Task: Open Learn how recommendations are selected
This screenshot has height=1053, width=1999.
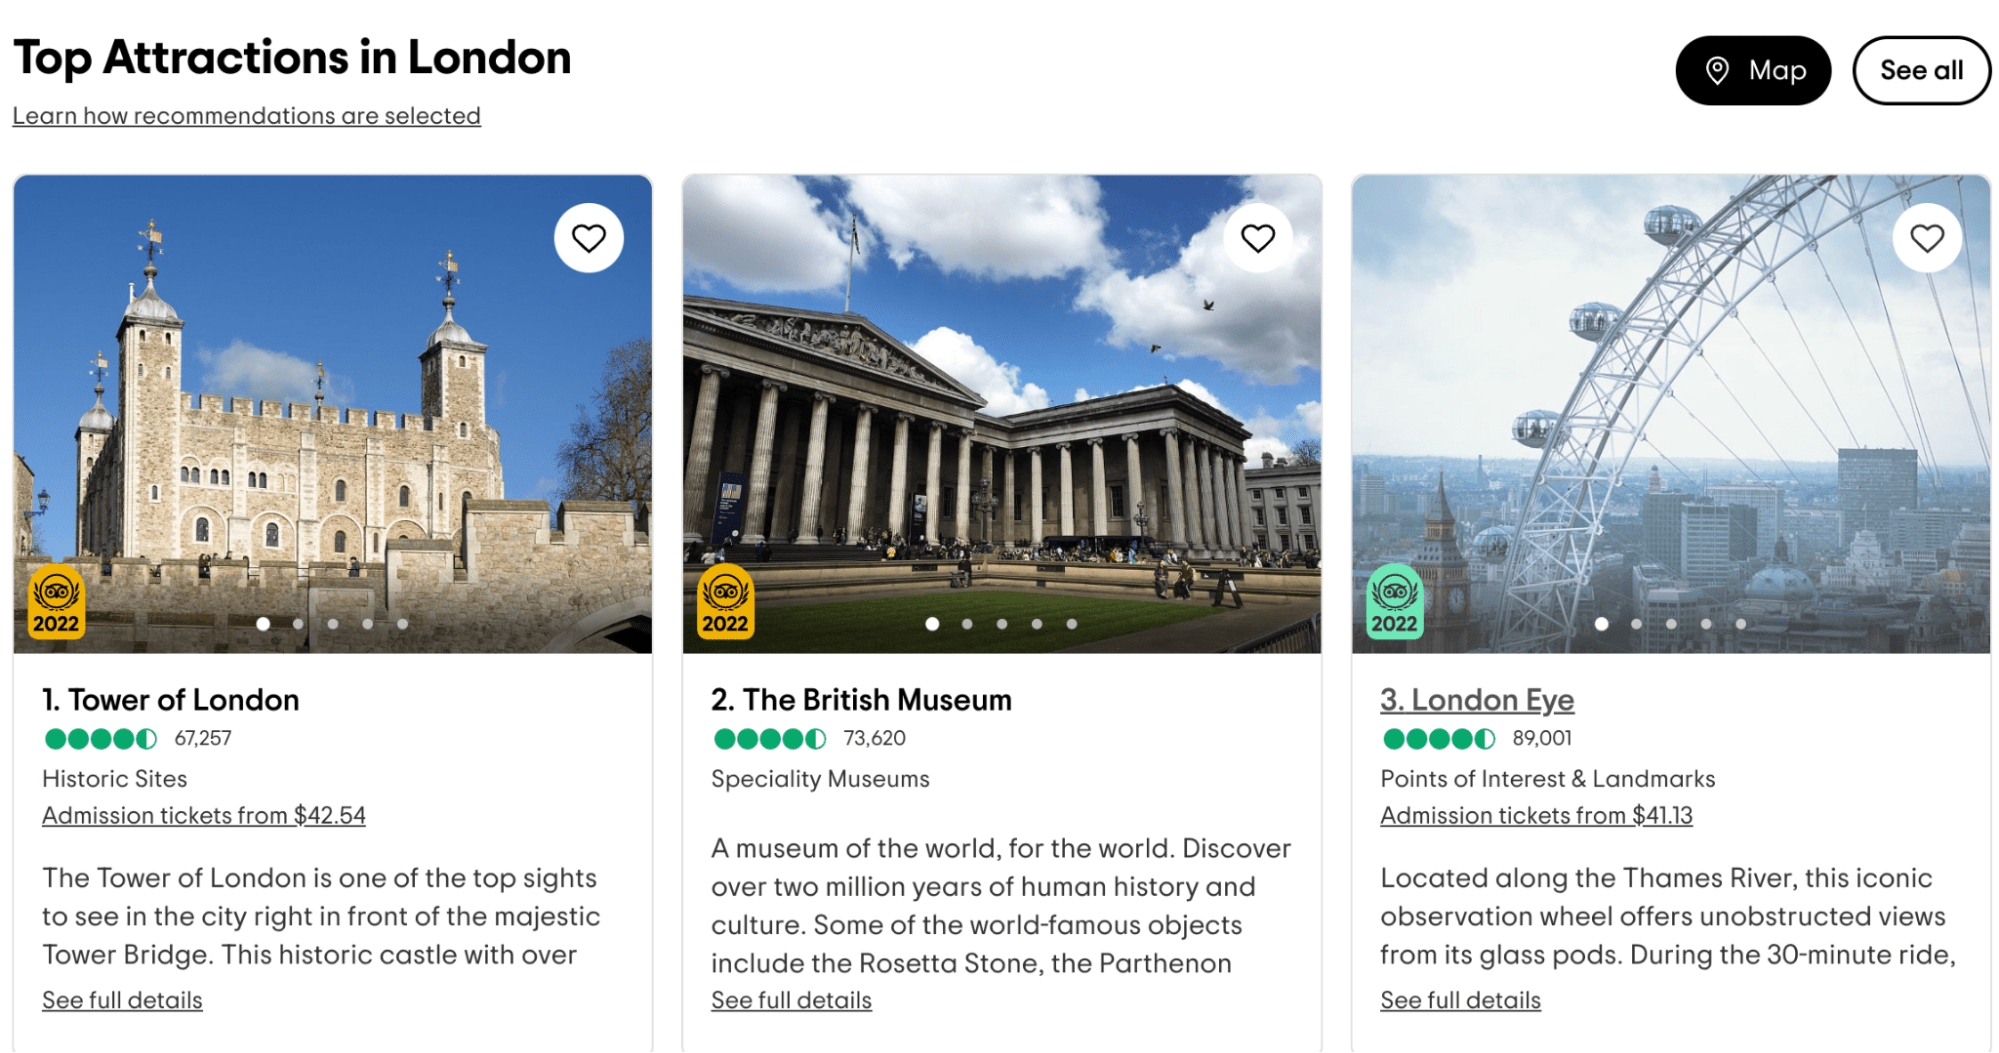Action: pyautogui.click(x=246, y=116)
